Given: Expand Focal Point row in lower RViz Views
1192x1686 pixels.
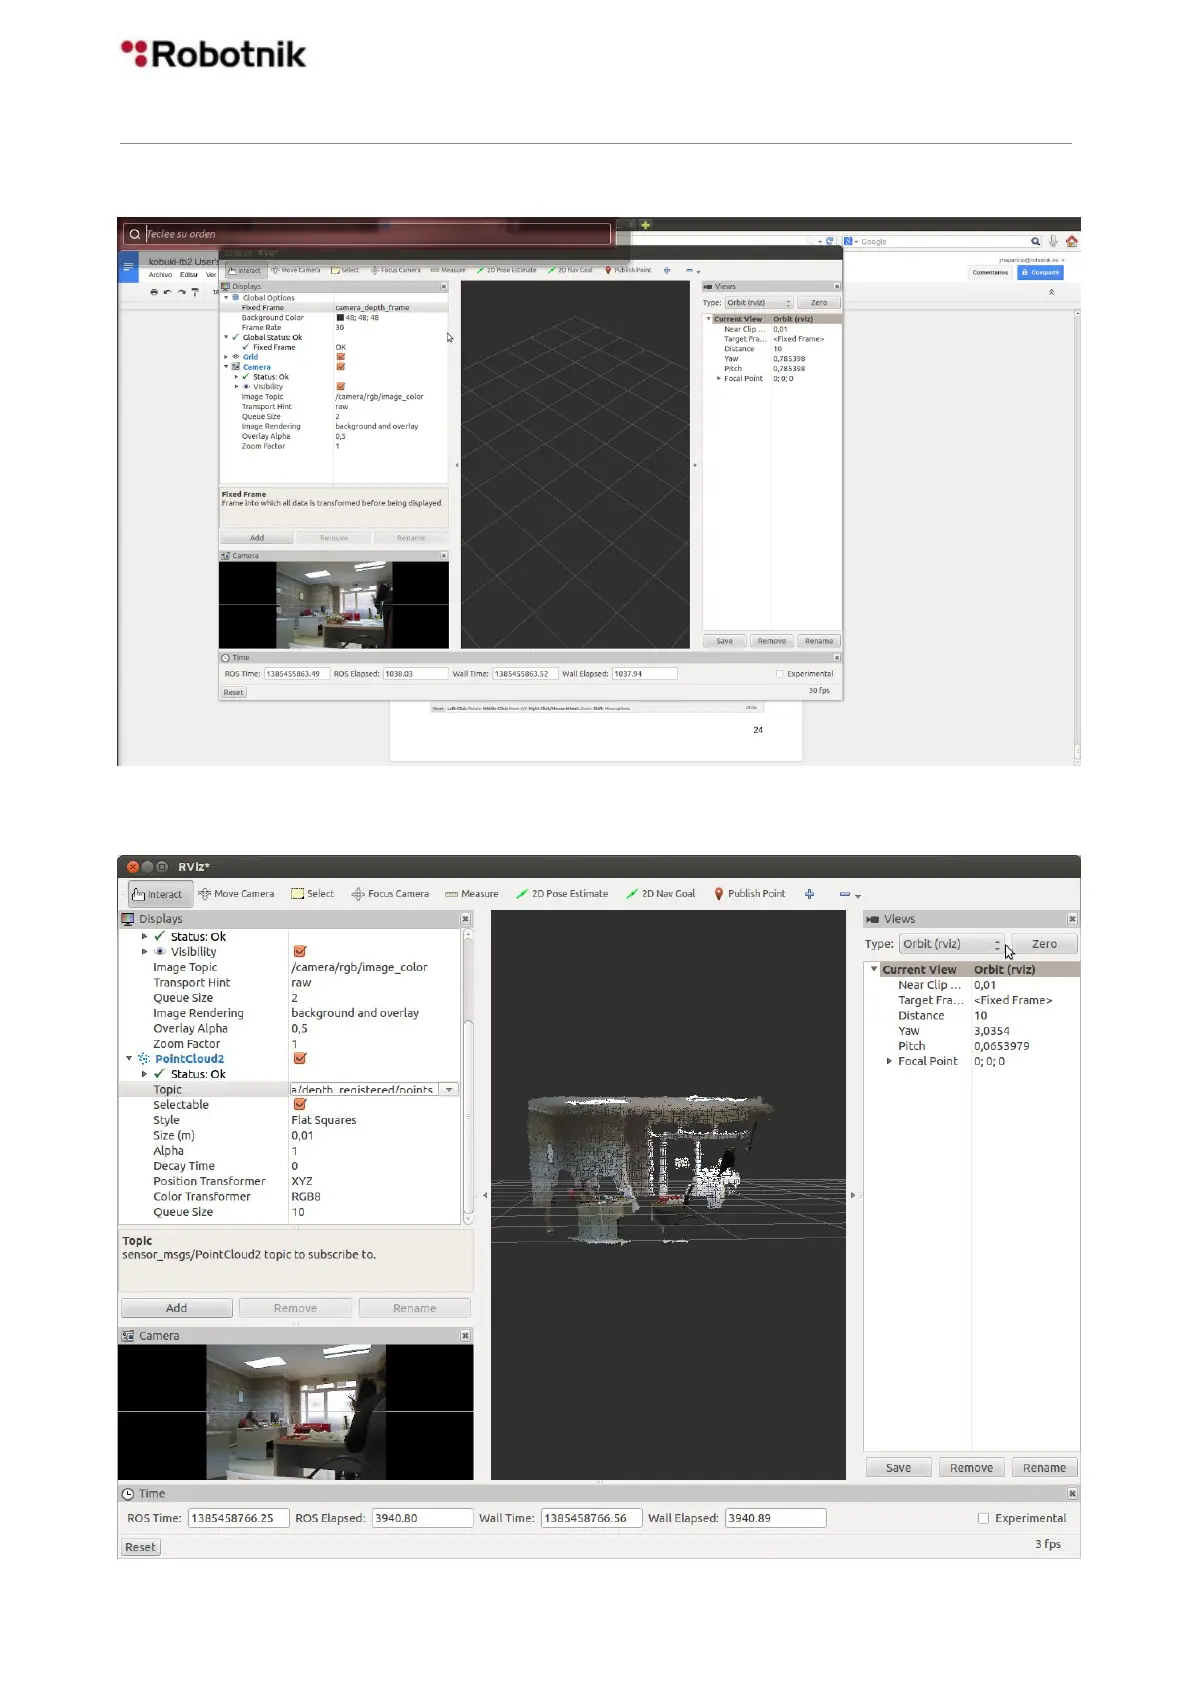Looking at the screenshot, I should pyautogui.click(x=889, y=1061).
